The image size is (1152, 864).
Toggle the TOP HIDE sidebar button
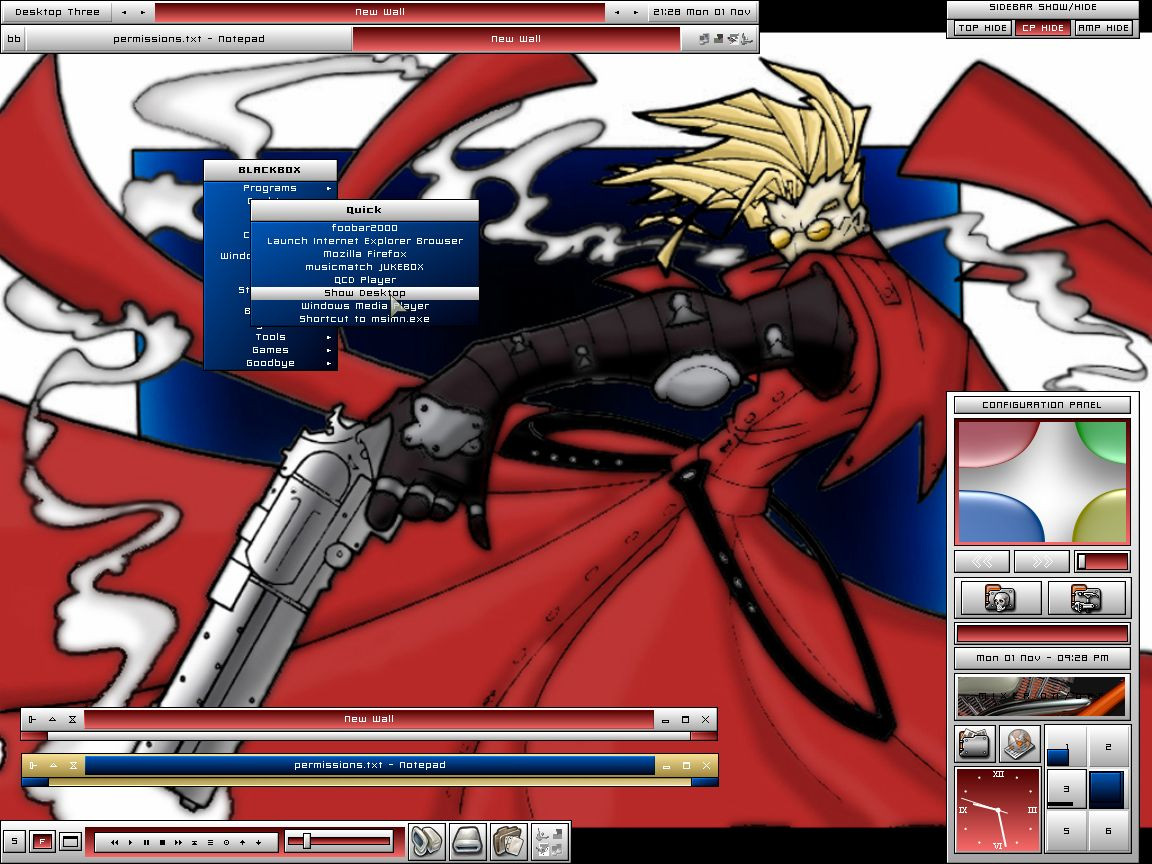982,28
